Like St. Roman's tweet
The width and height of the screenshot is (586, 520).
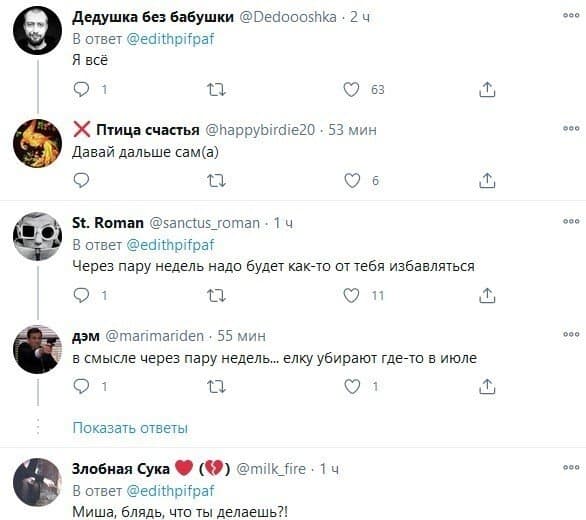click(x=351, y=295)
